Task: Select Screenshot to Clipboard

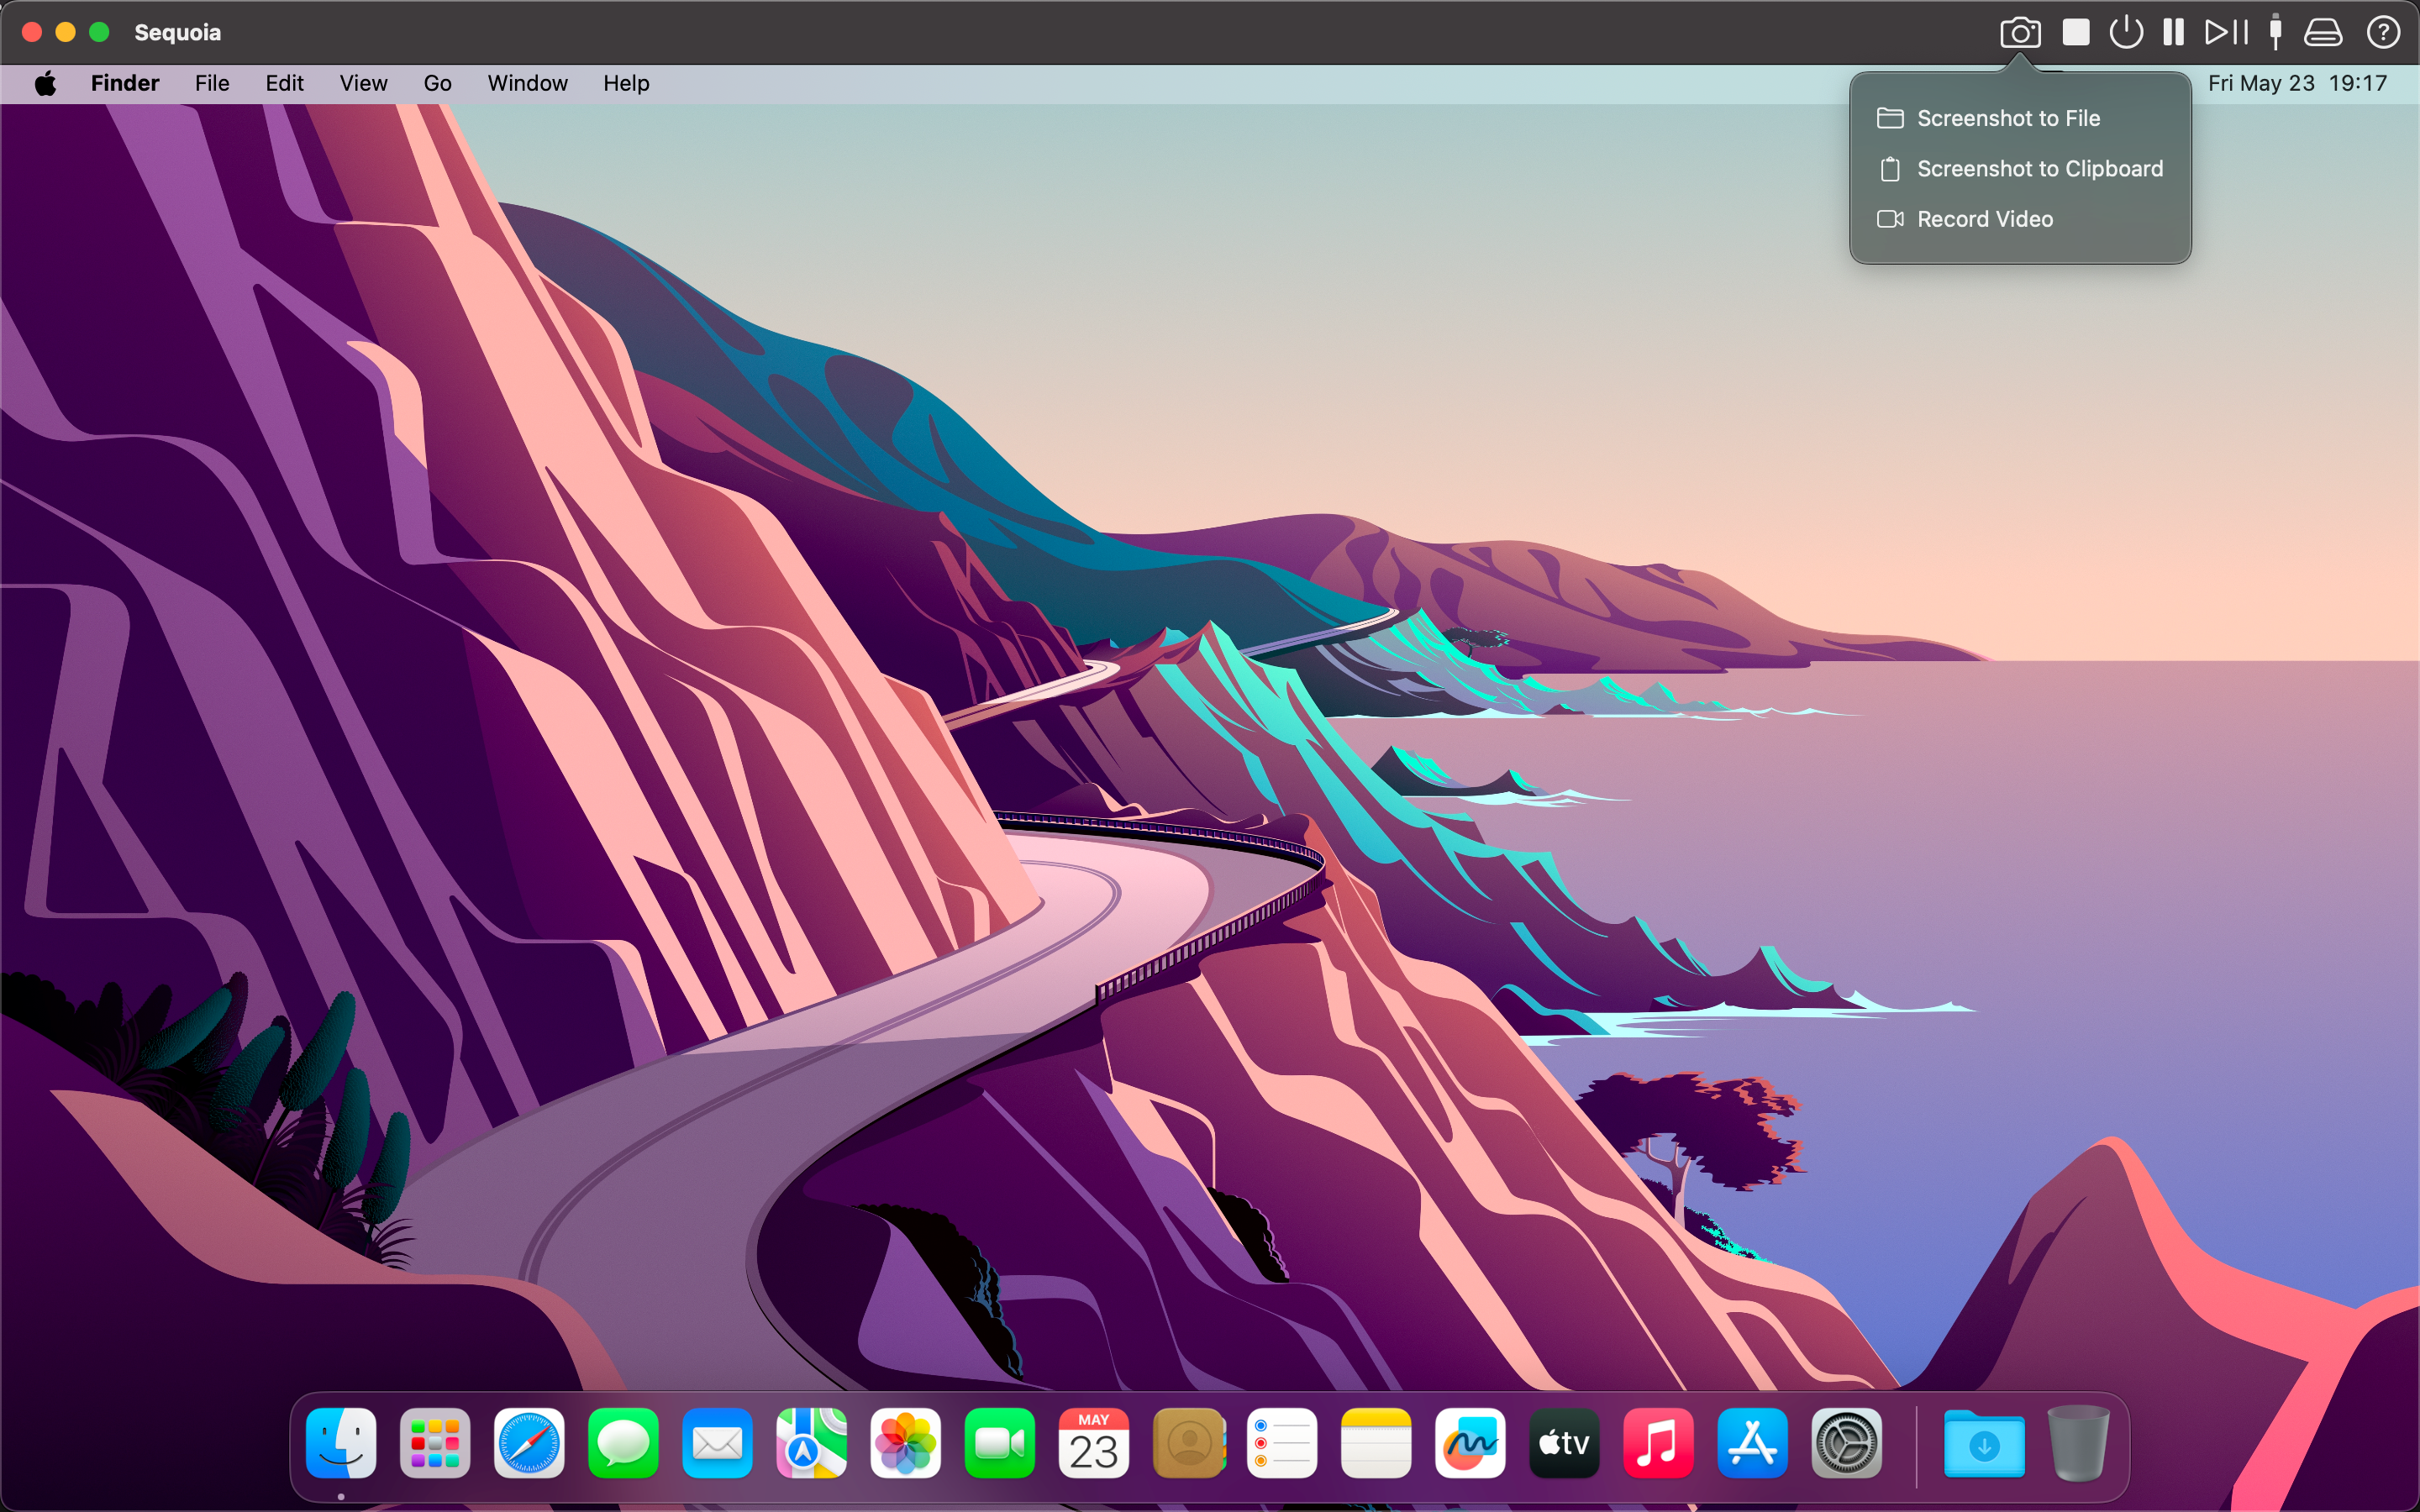Action: (x=2039, y=169)
